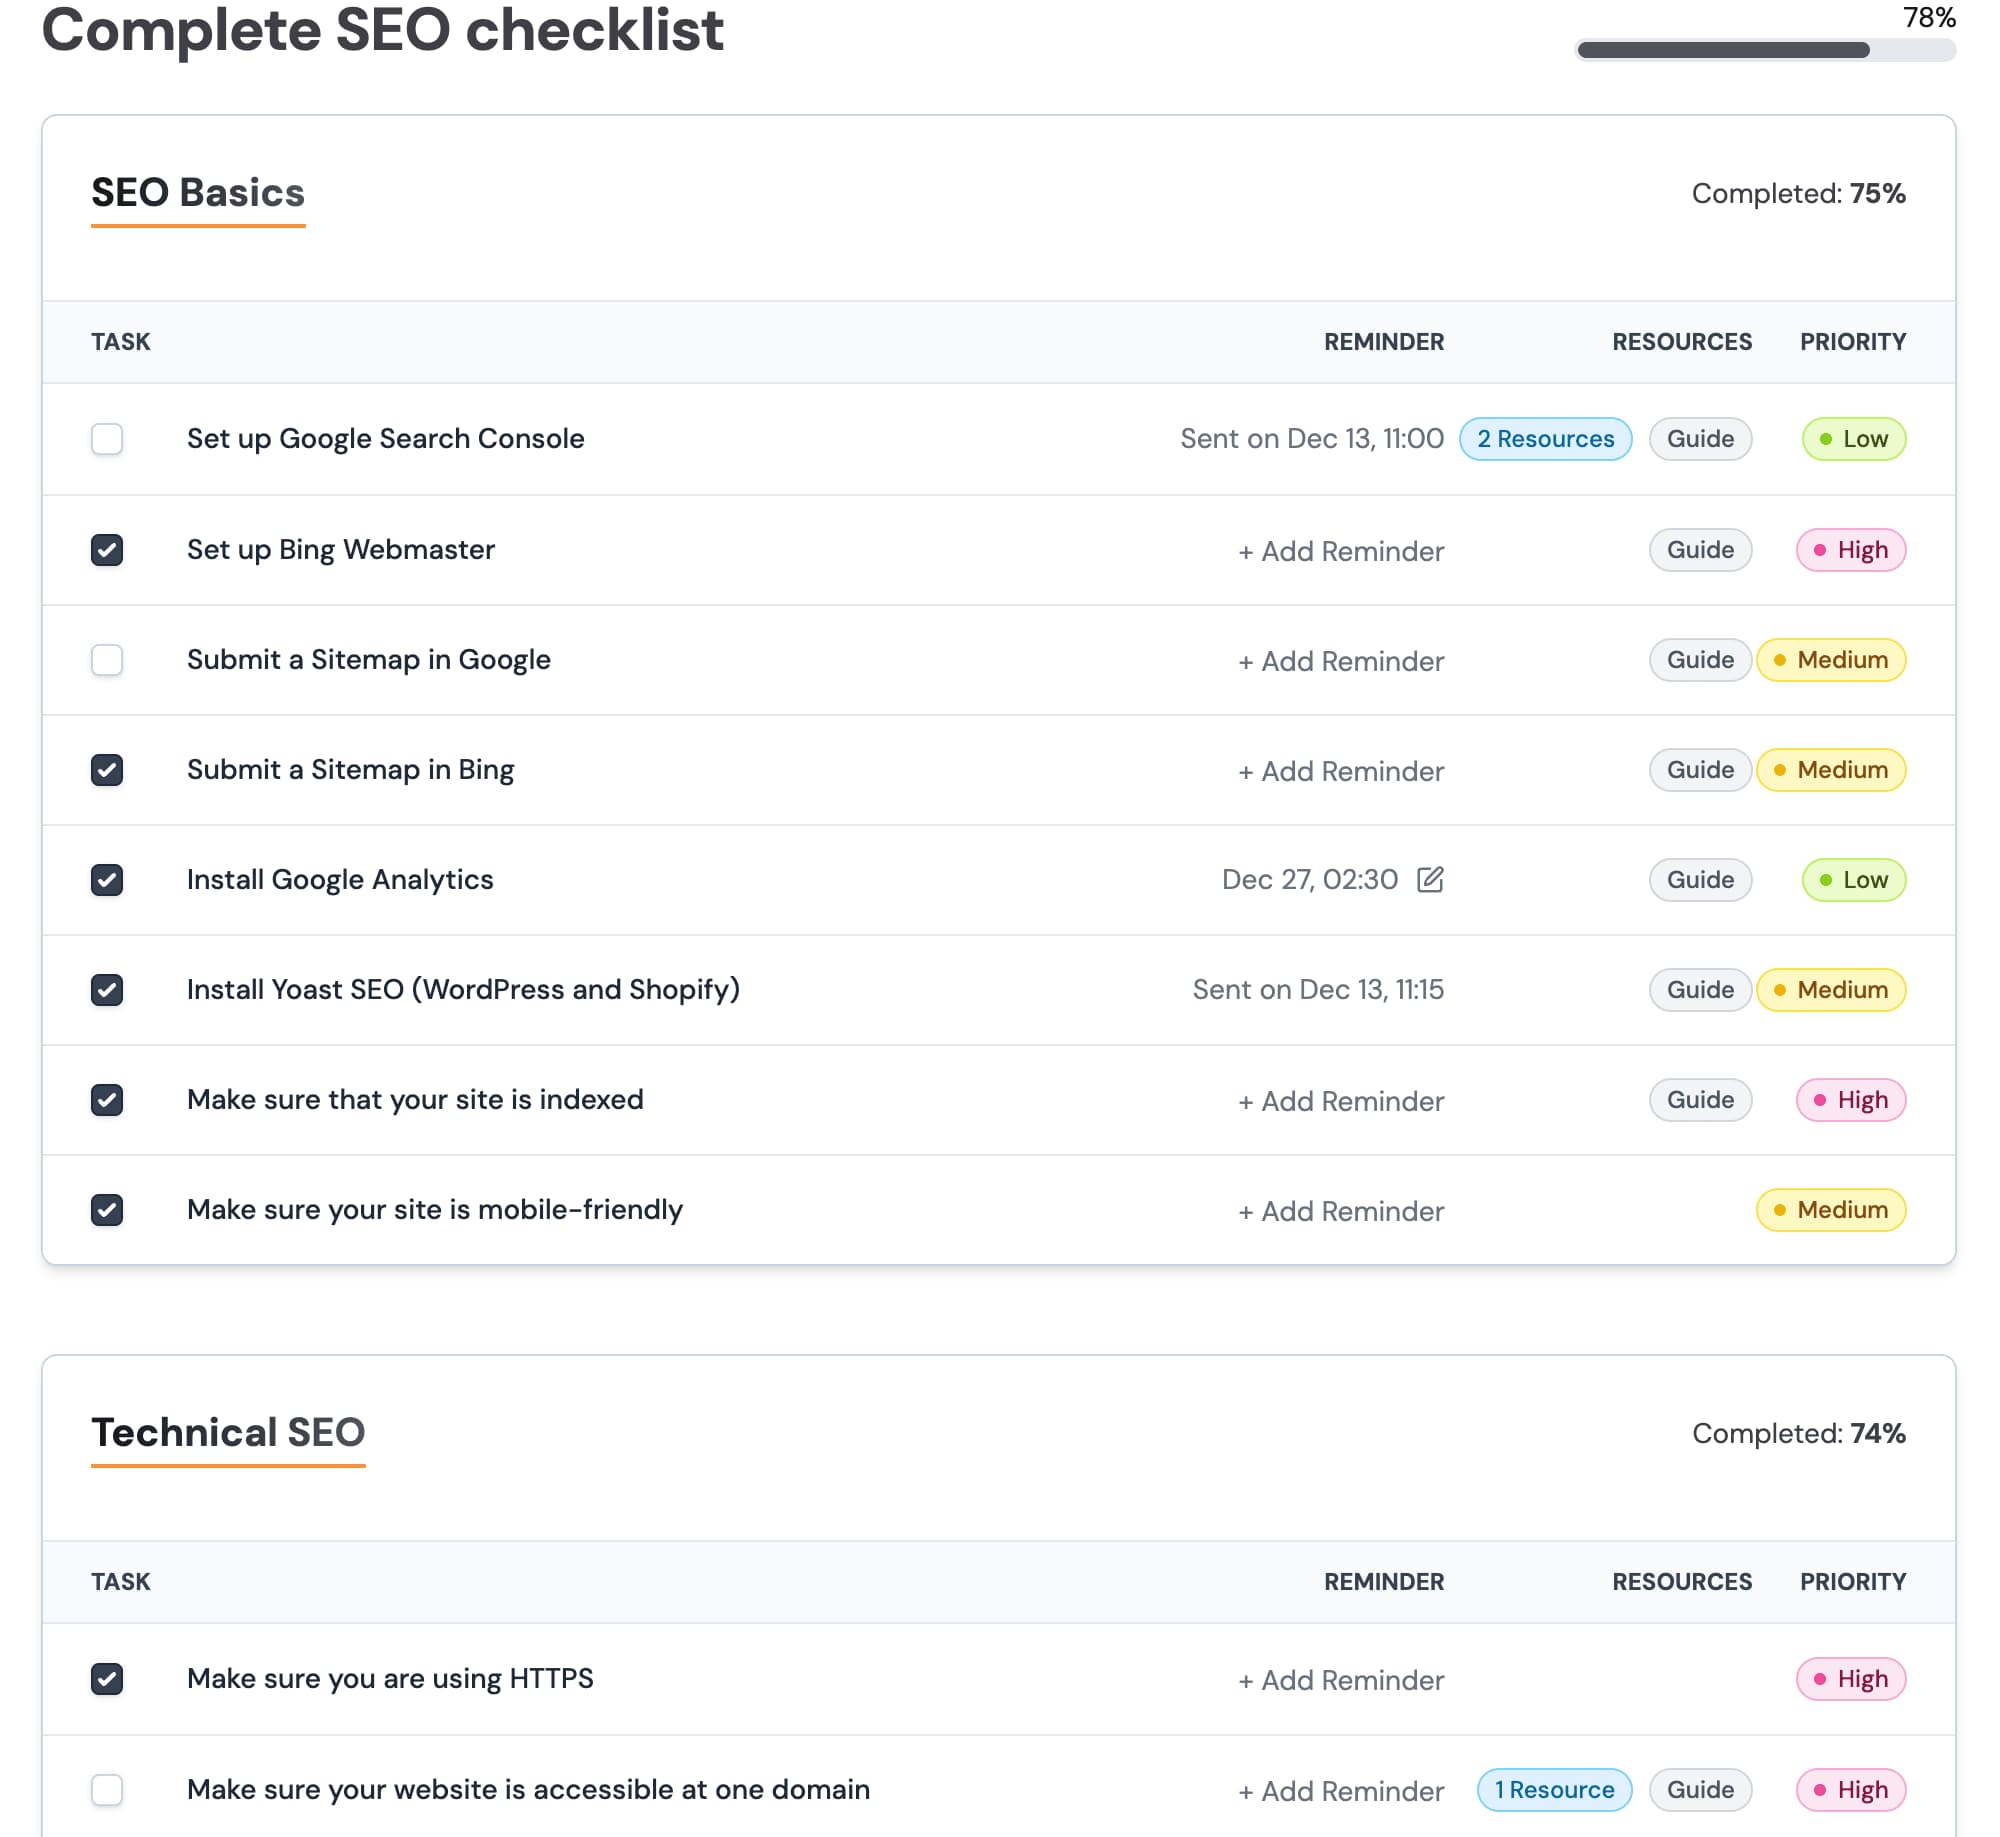Add Reminder for Set up Bing Webmaster
Image resolution: width=2000 pixels, height=1837 pixels.
click(x=1341, y=551)
